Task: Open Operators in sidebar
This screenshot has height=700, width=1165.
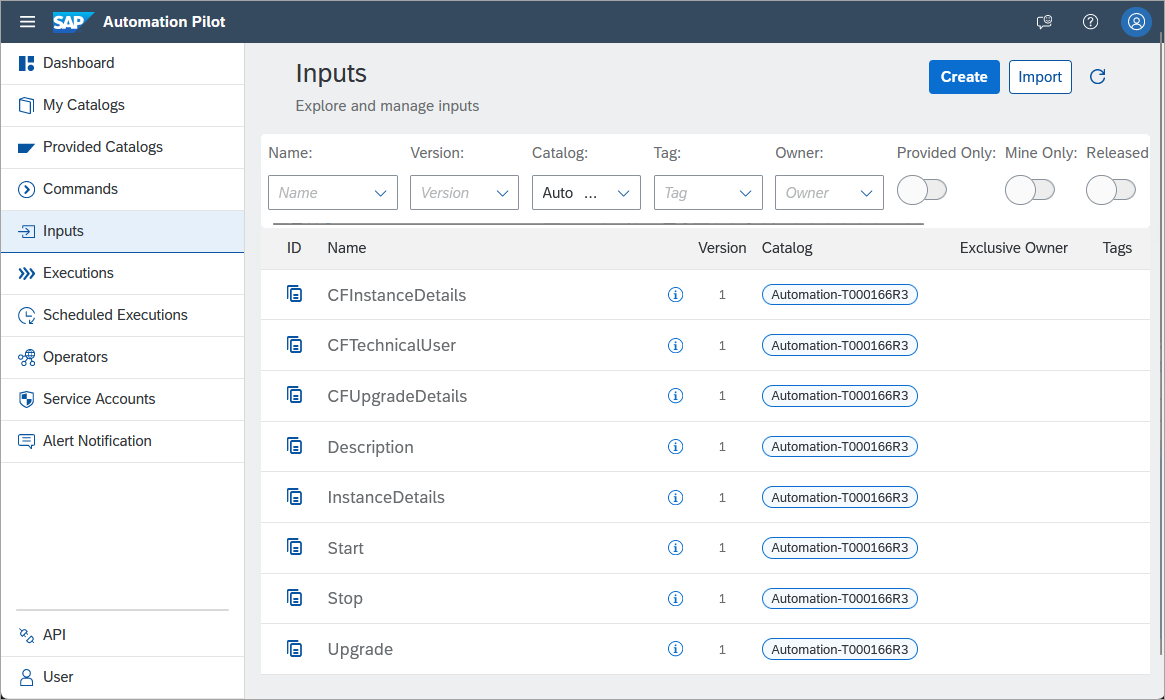Action: point(123,357)
